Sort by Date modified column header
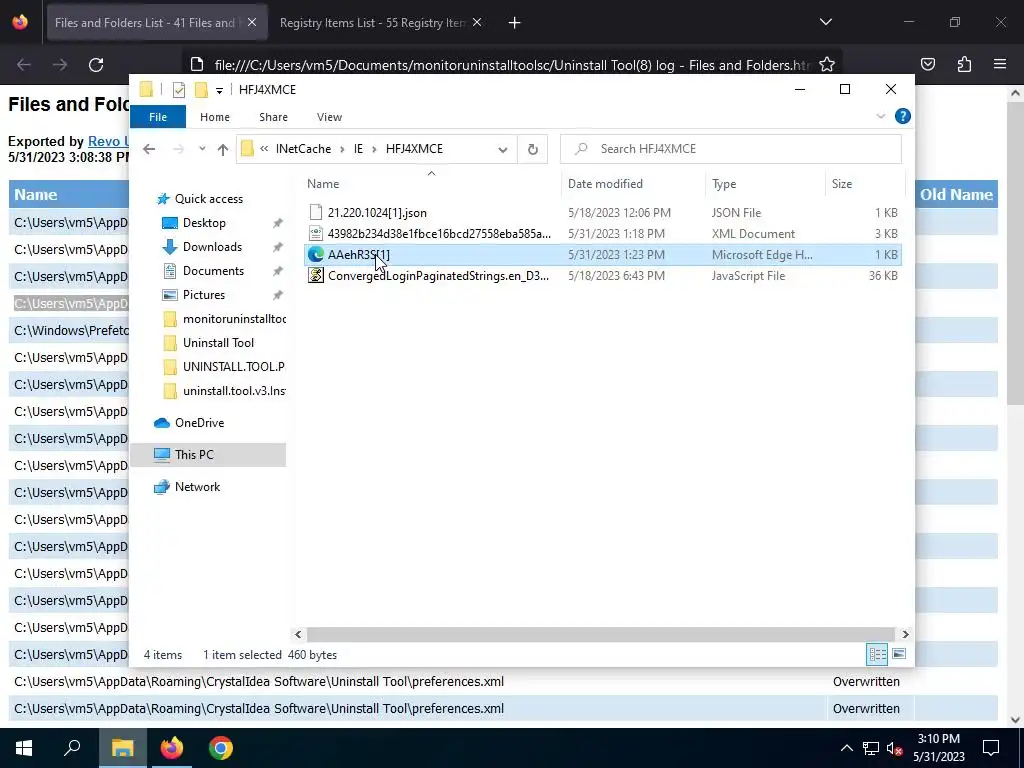Image resolution: width=1024 pixels, height=768 pixels. 605,184
